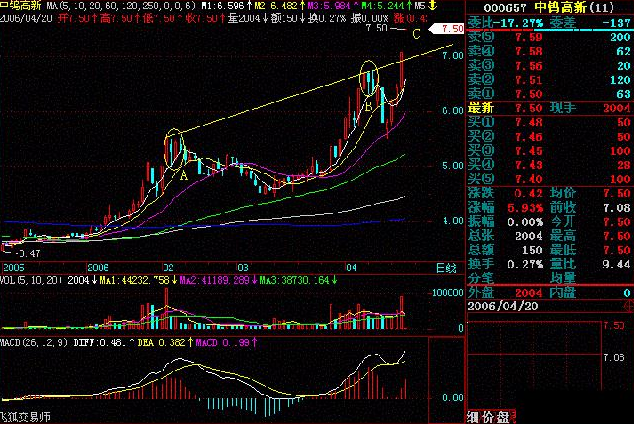Click the white 7.50 current price tag

tap(447, 28)
